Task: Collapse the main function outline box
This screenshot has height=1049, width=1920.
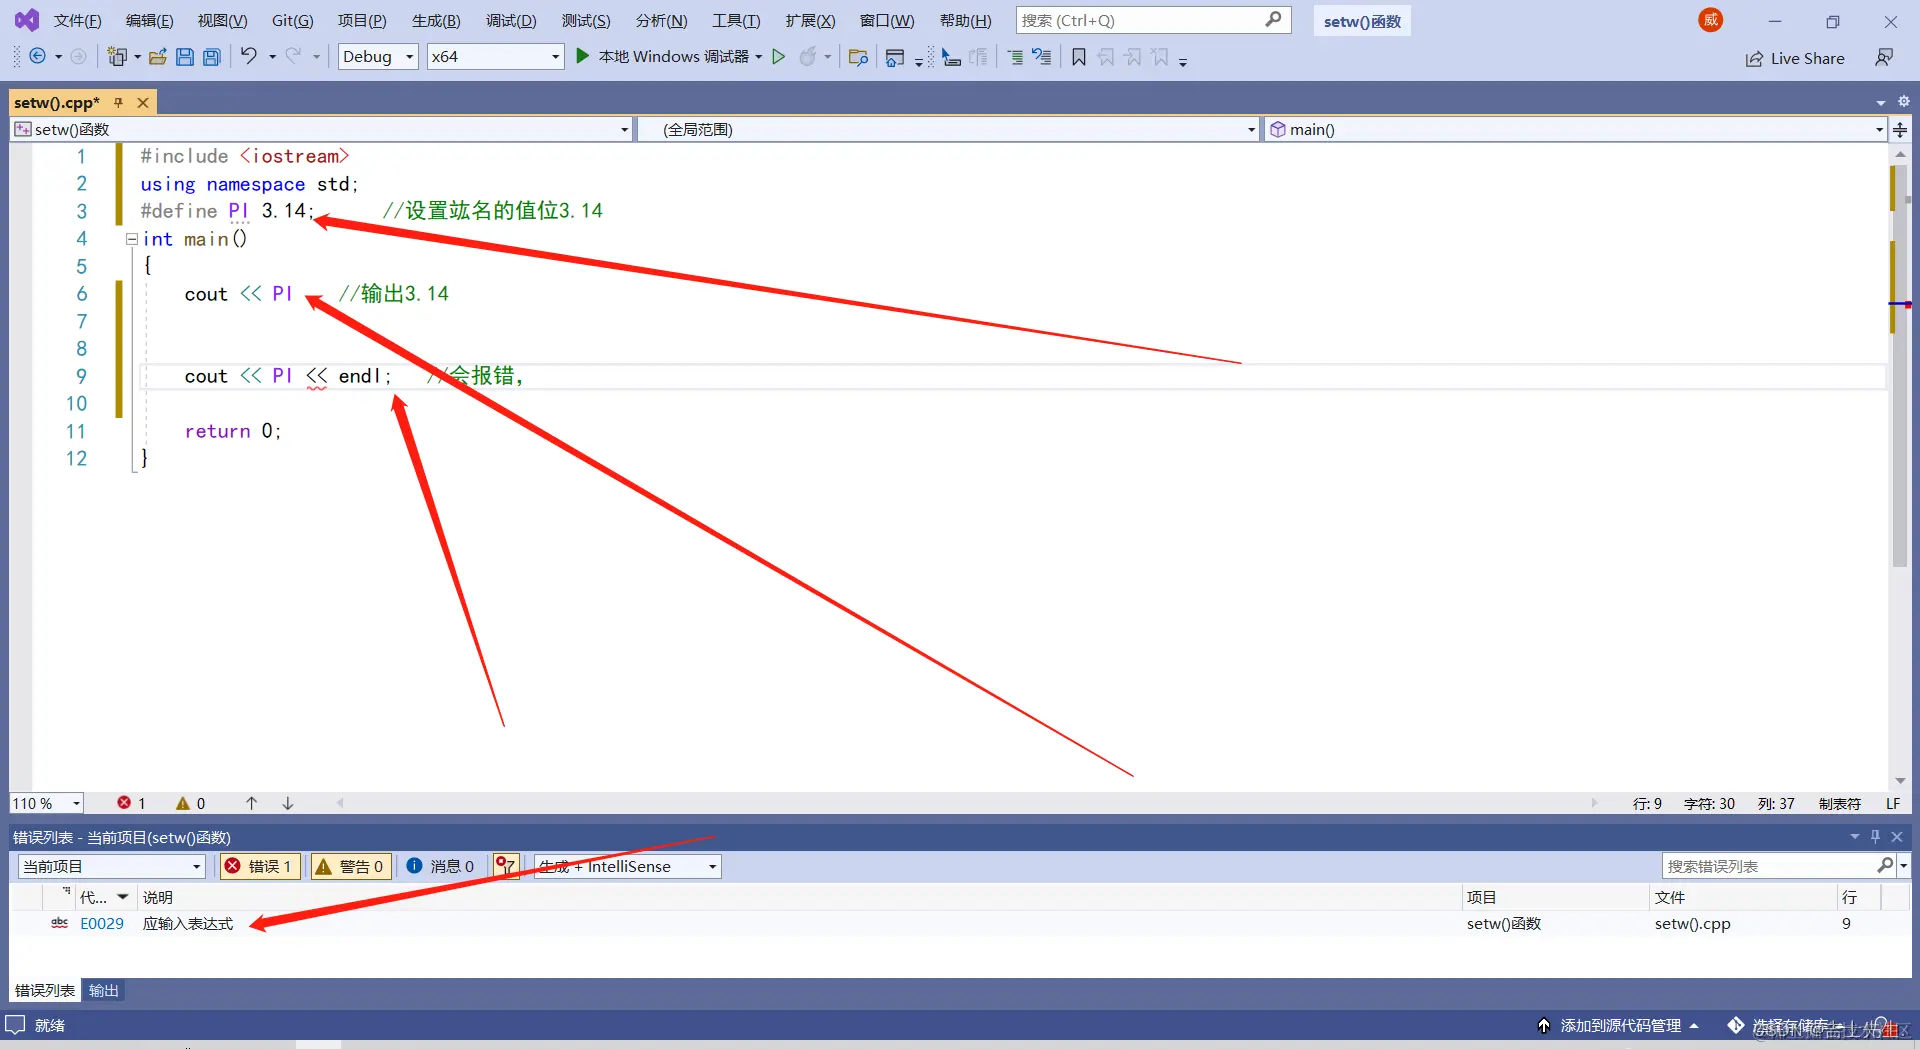Action: coord(131,239)
